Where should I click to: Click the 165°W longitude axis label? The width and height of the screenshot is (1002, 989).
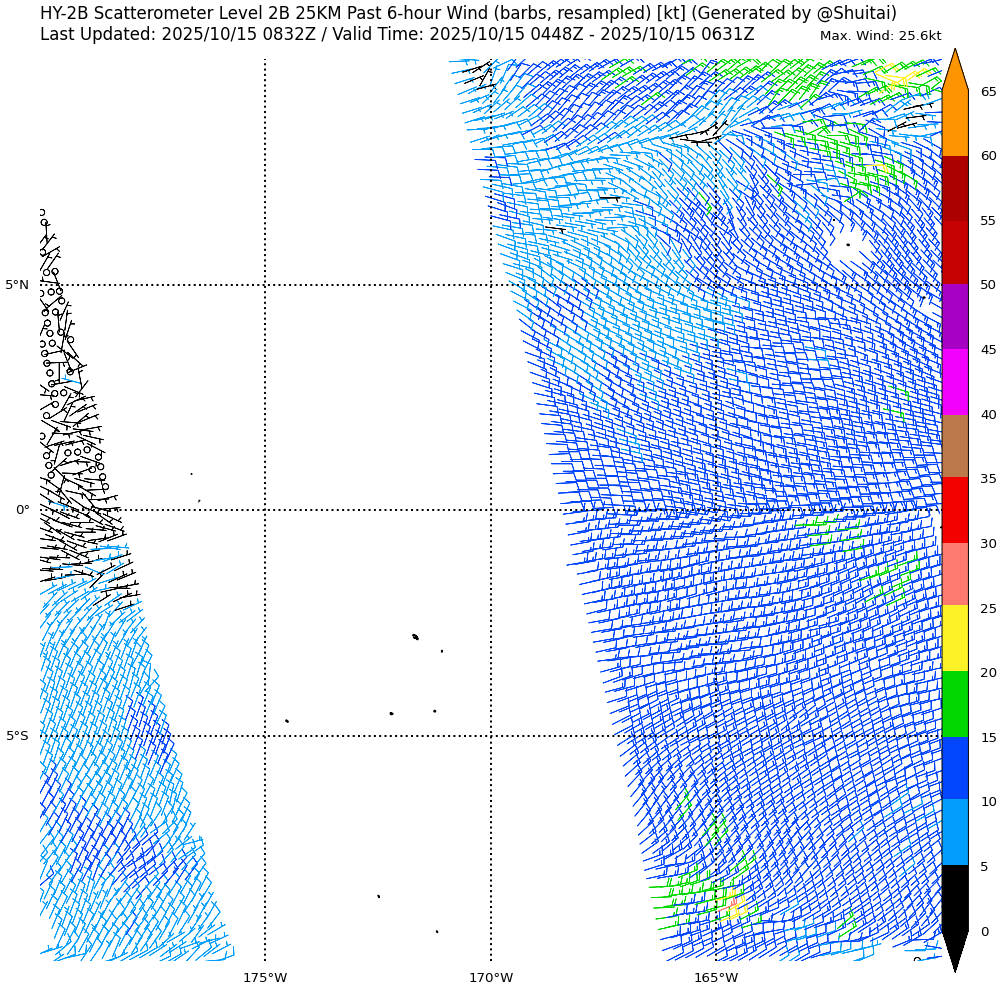click(x=716, y=977)
